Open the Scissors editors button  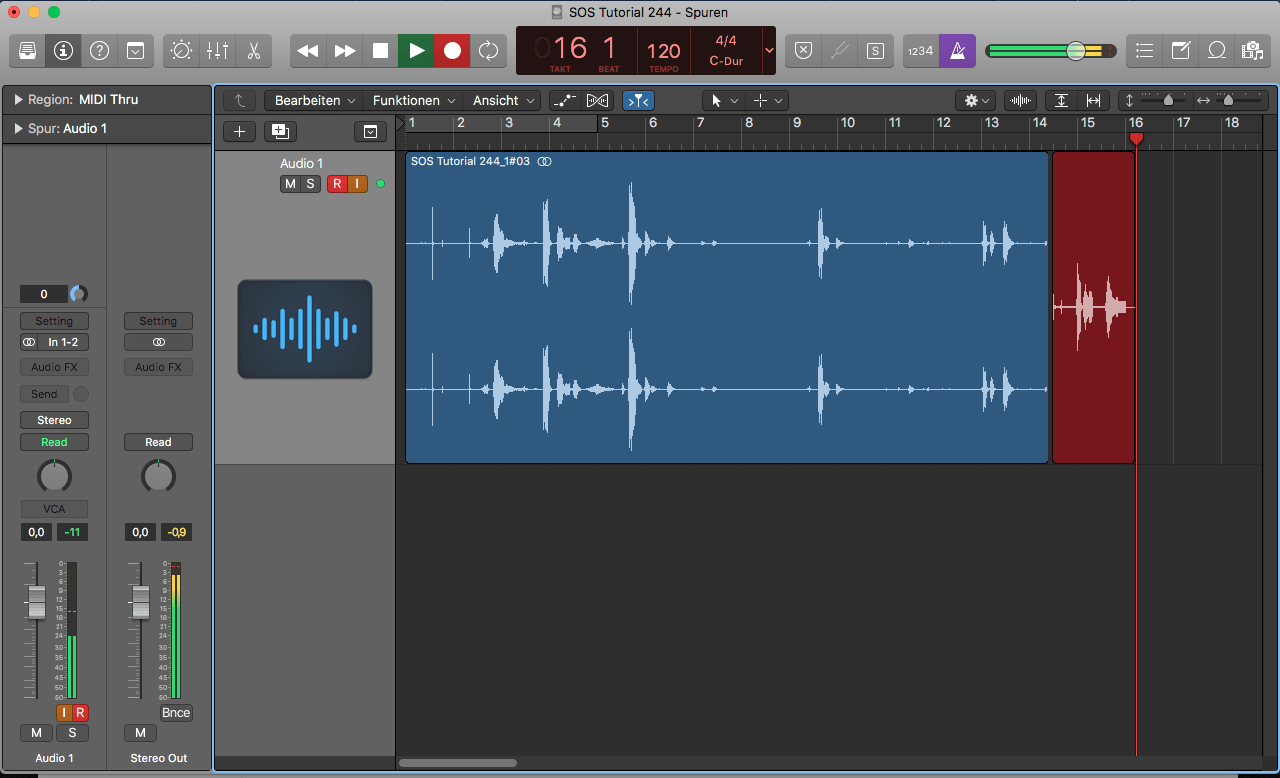tap(254, 51)
